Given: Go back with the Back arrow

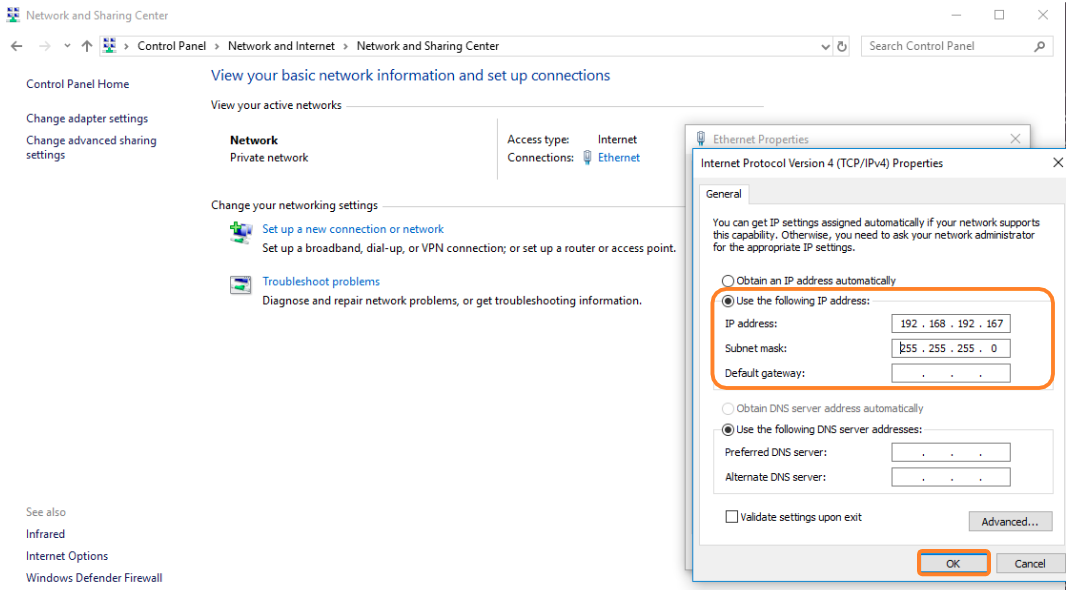Looking at the screenshot, I should pos(16,46).
